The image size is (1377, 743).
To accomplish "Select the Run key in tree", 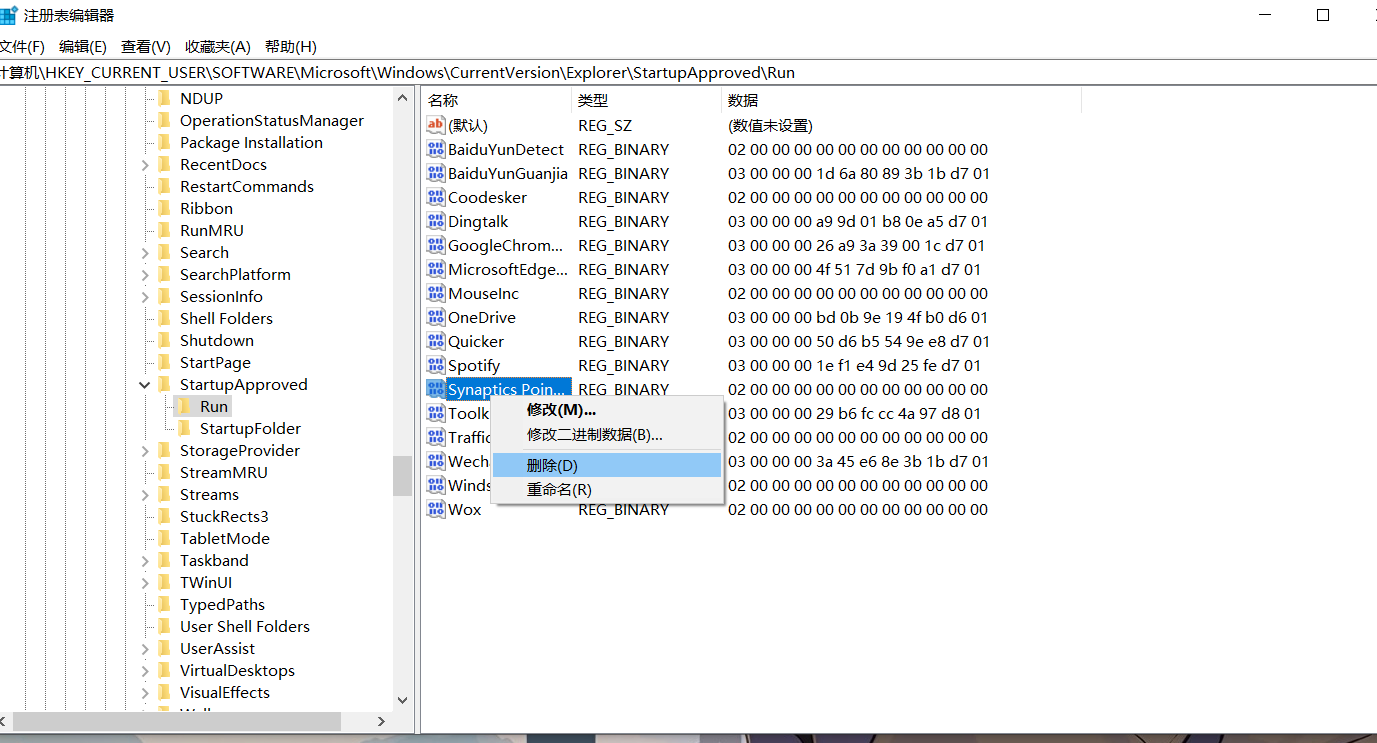I will [x=214, y=406].
